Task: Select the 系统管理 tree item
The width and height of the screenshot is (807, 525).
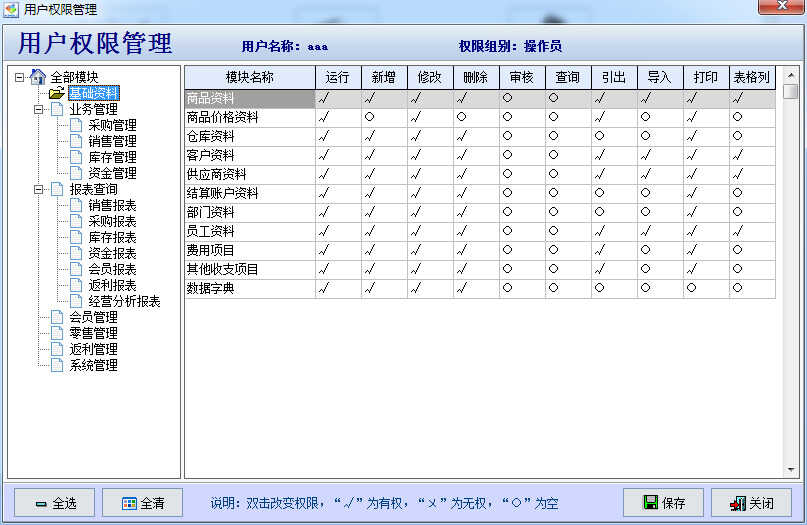Action: click(93, 365)
